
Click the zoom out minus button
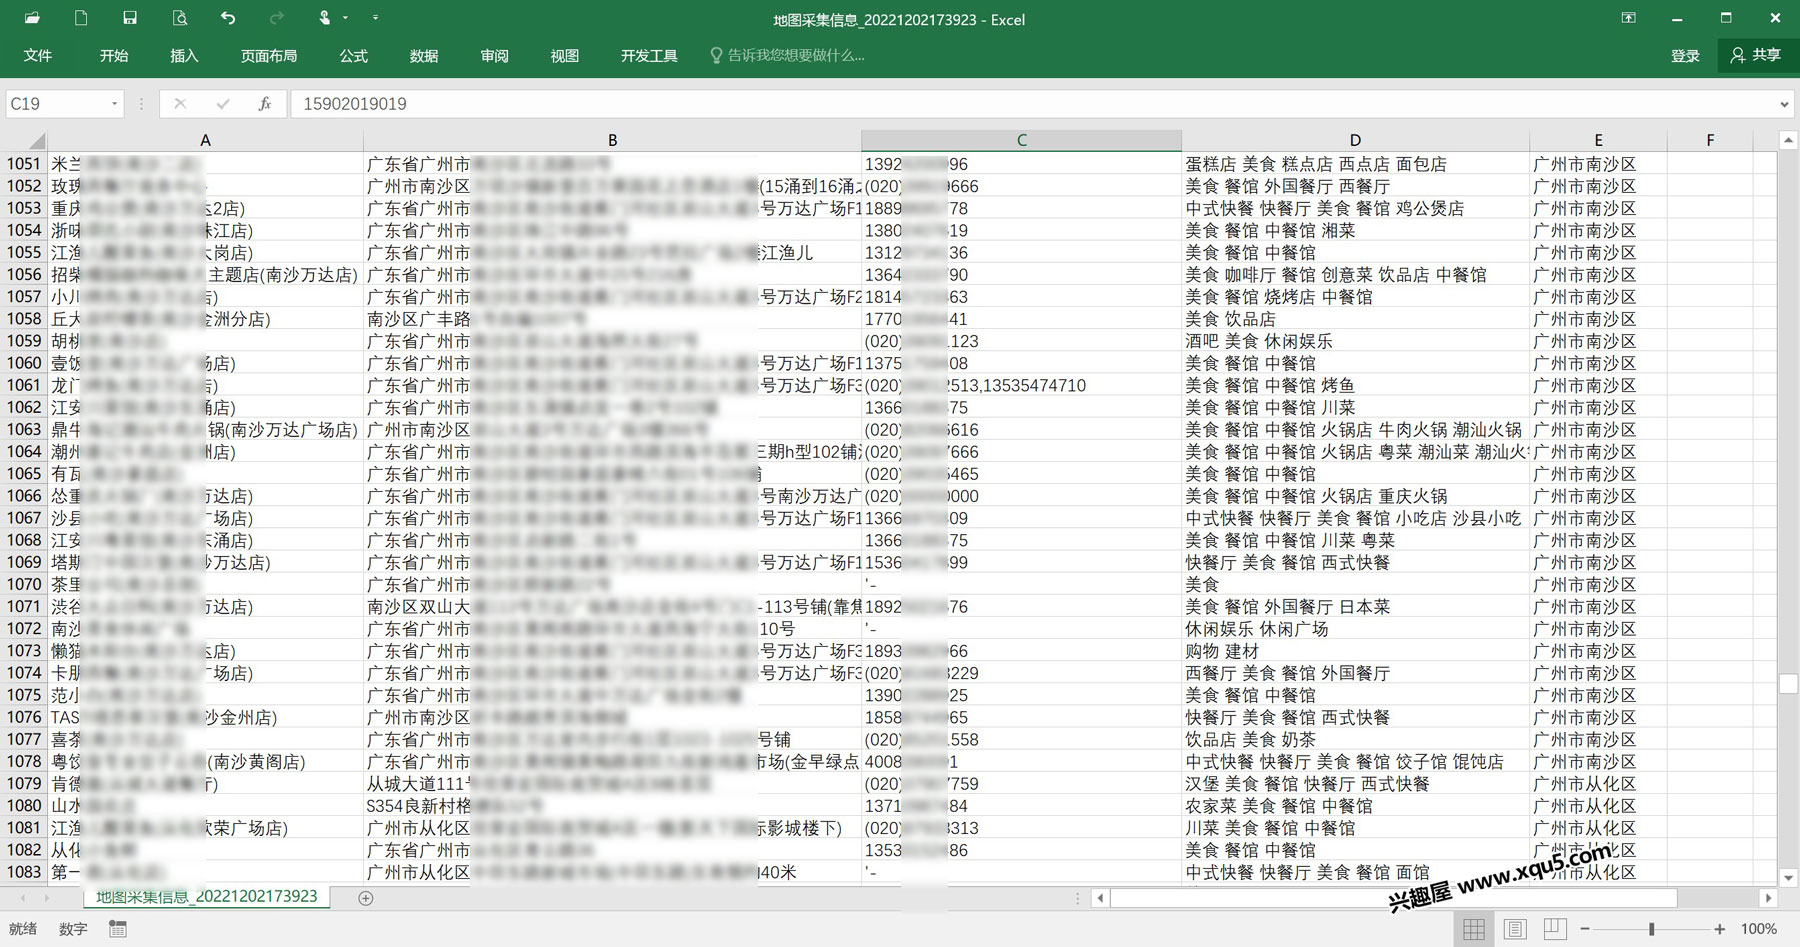[x=1585, y=929]
